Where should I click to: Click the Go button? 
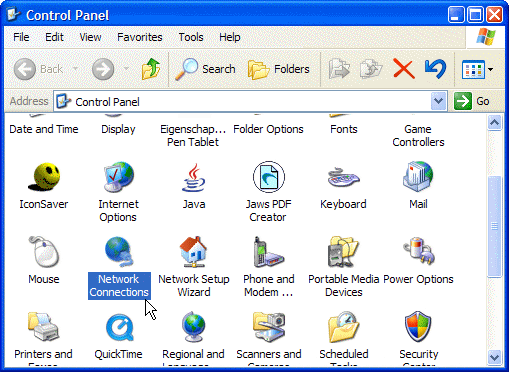click(472, 101)
